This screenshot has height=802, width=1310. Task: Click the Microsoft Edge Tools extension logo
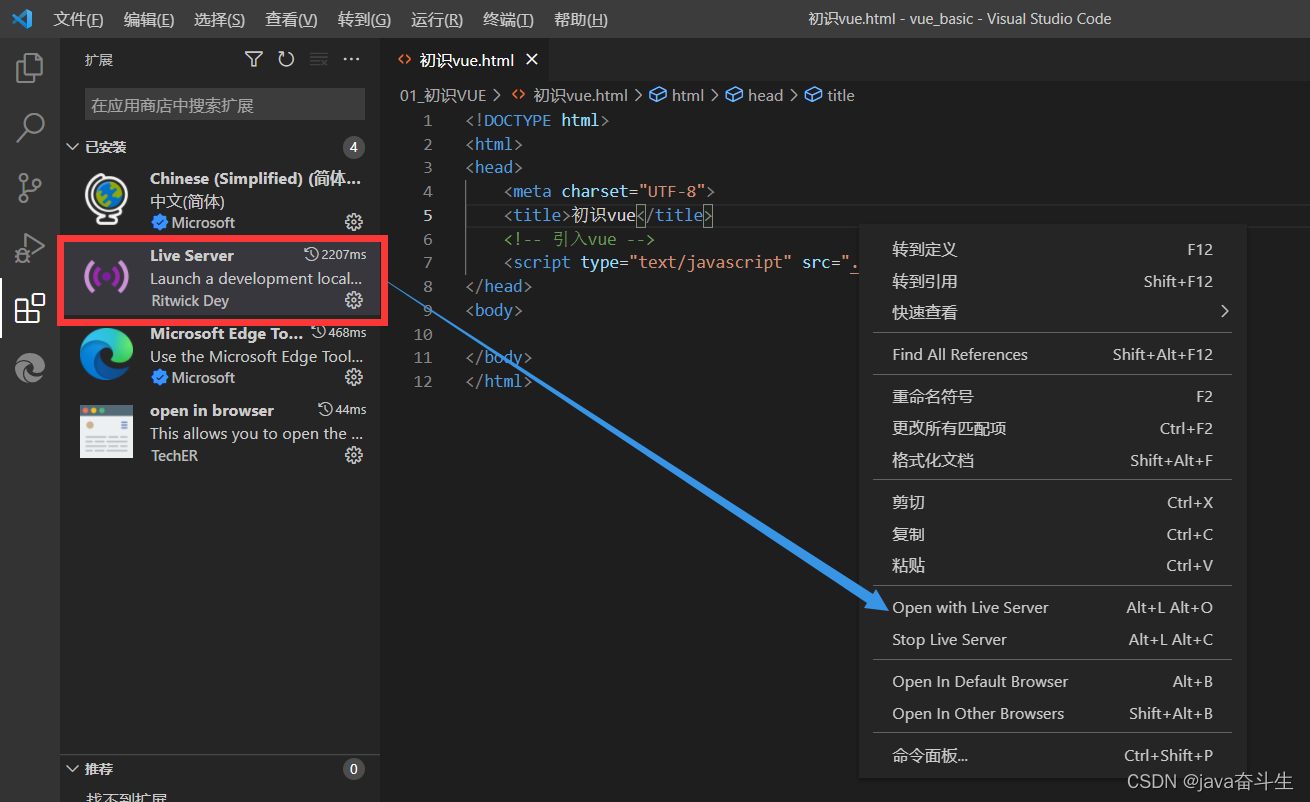[x=107, y=354]
